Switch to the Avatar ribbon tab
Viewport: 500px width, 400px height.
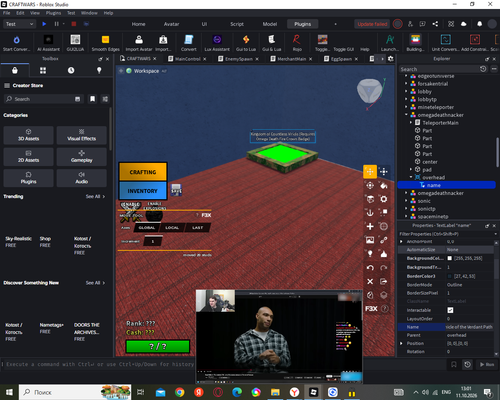[x=171, y=24]
